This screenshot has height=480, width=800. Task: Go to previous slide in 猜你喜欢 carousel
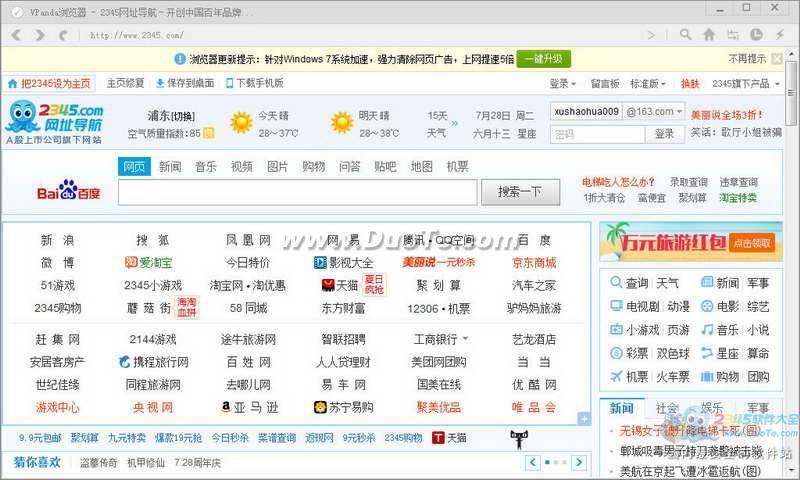(x=533, y=463)
